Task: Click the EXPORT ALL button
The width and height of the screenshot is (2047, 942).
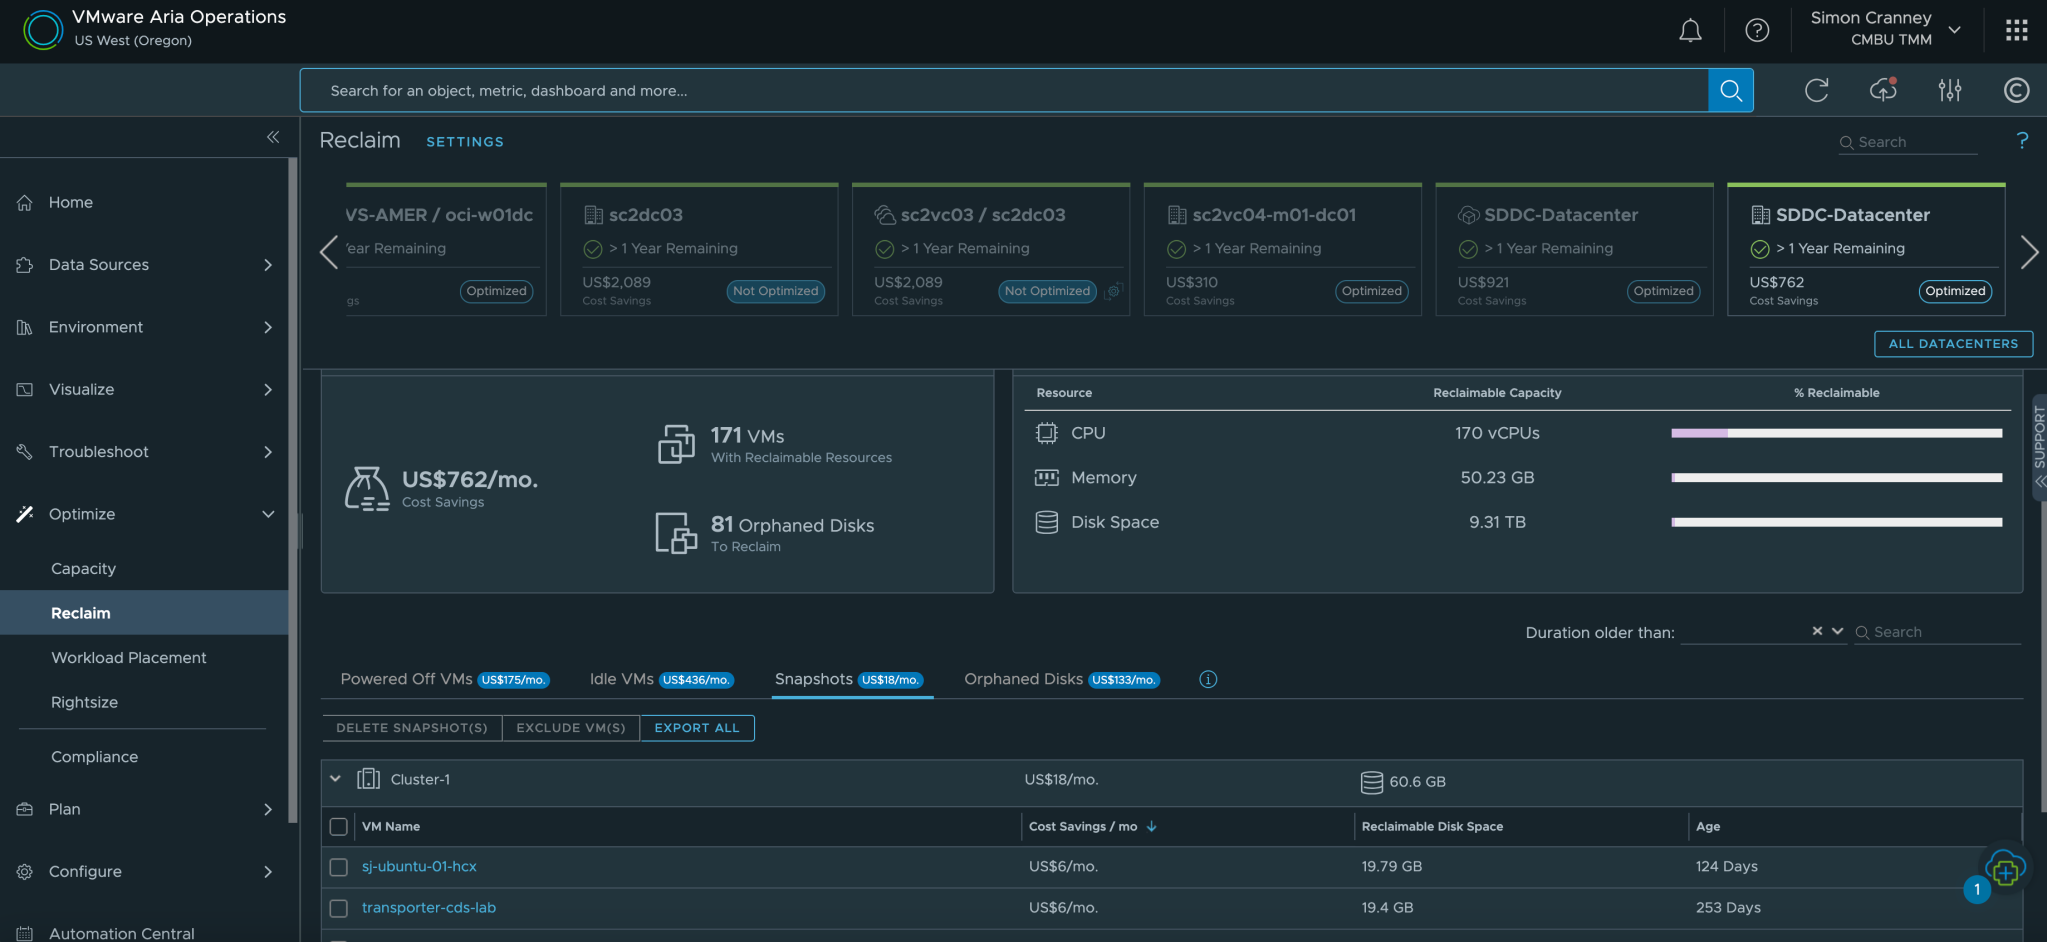Action: [x=697, y=727]
